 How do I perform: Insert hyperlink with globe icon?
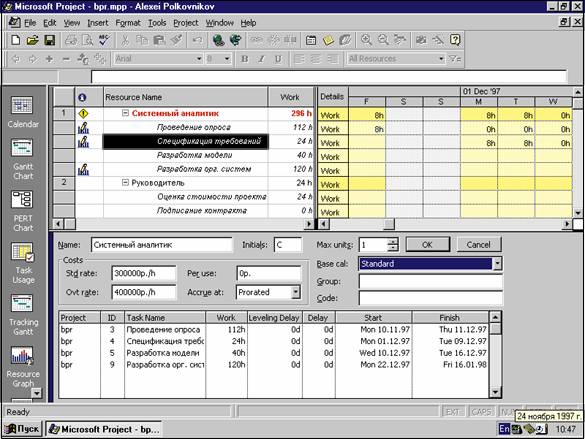click(x=219, y=40)
